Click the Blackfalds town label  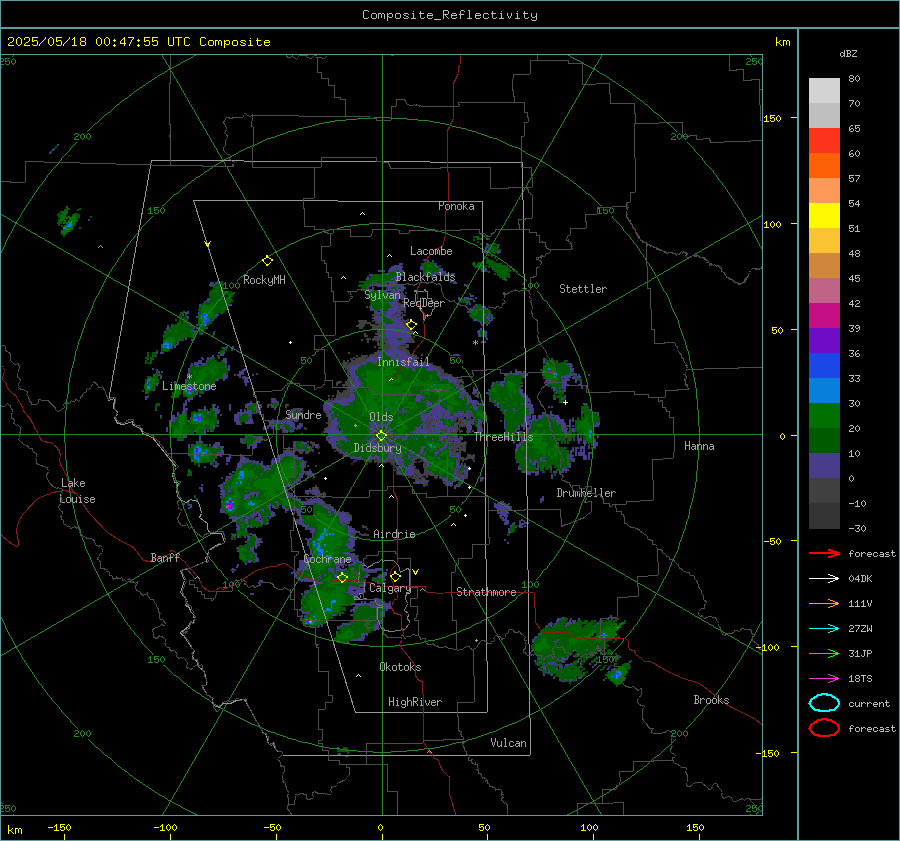point(425,277)
